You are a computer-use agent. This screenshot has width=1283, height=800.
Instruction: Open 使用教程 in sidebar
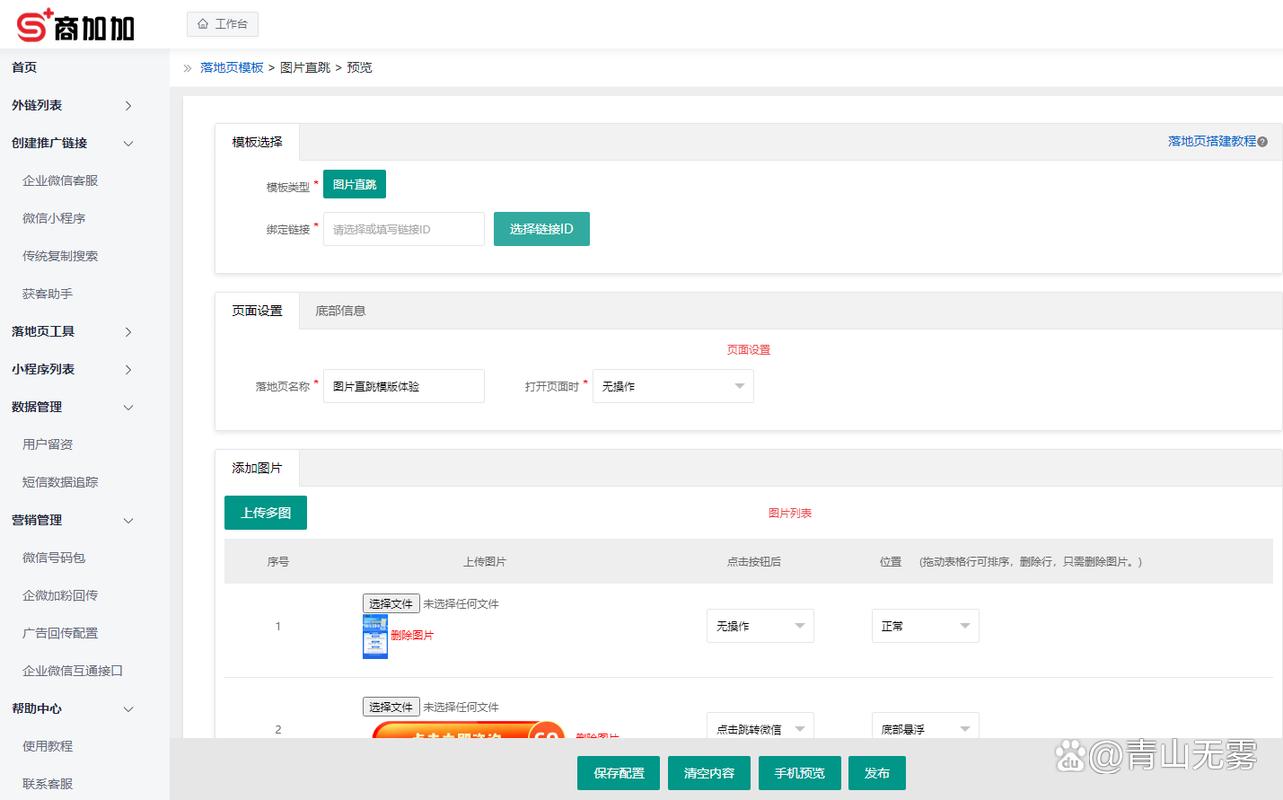[x=47, y=746]
